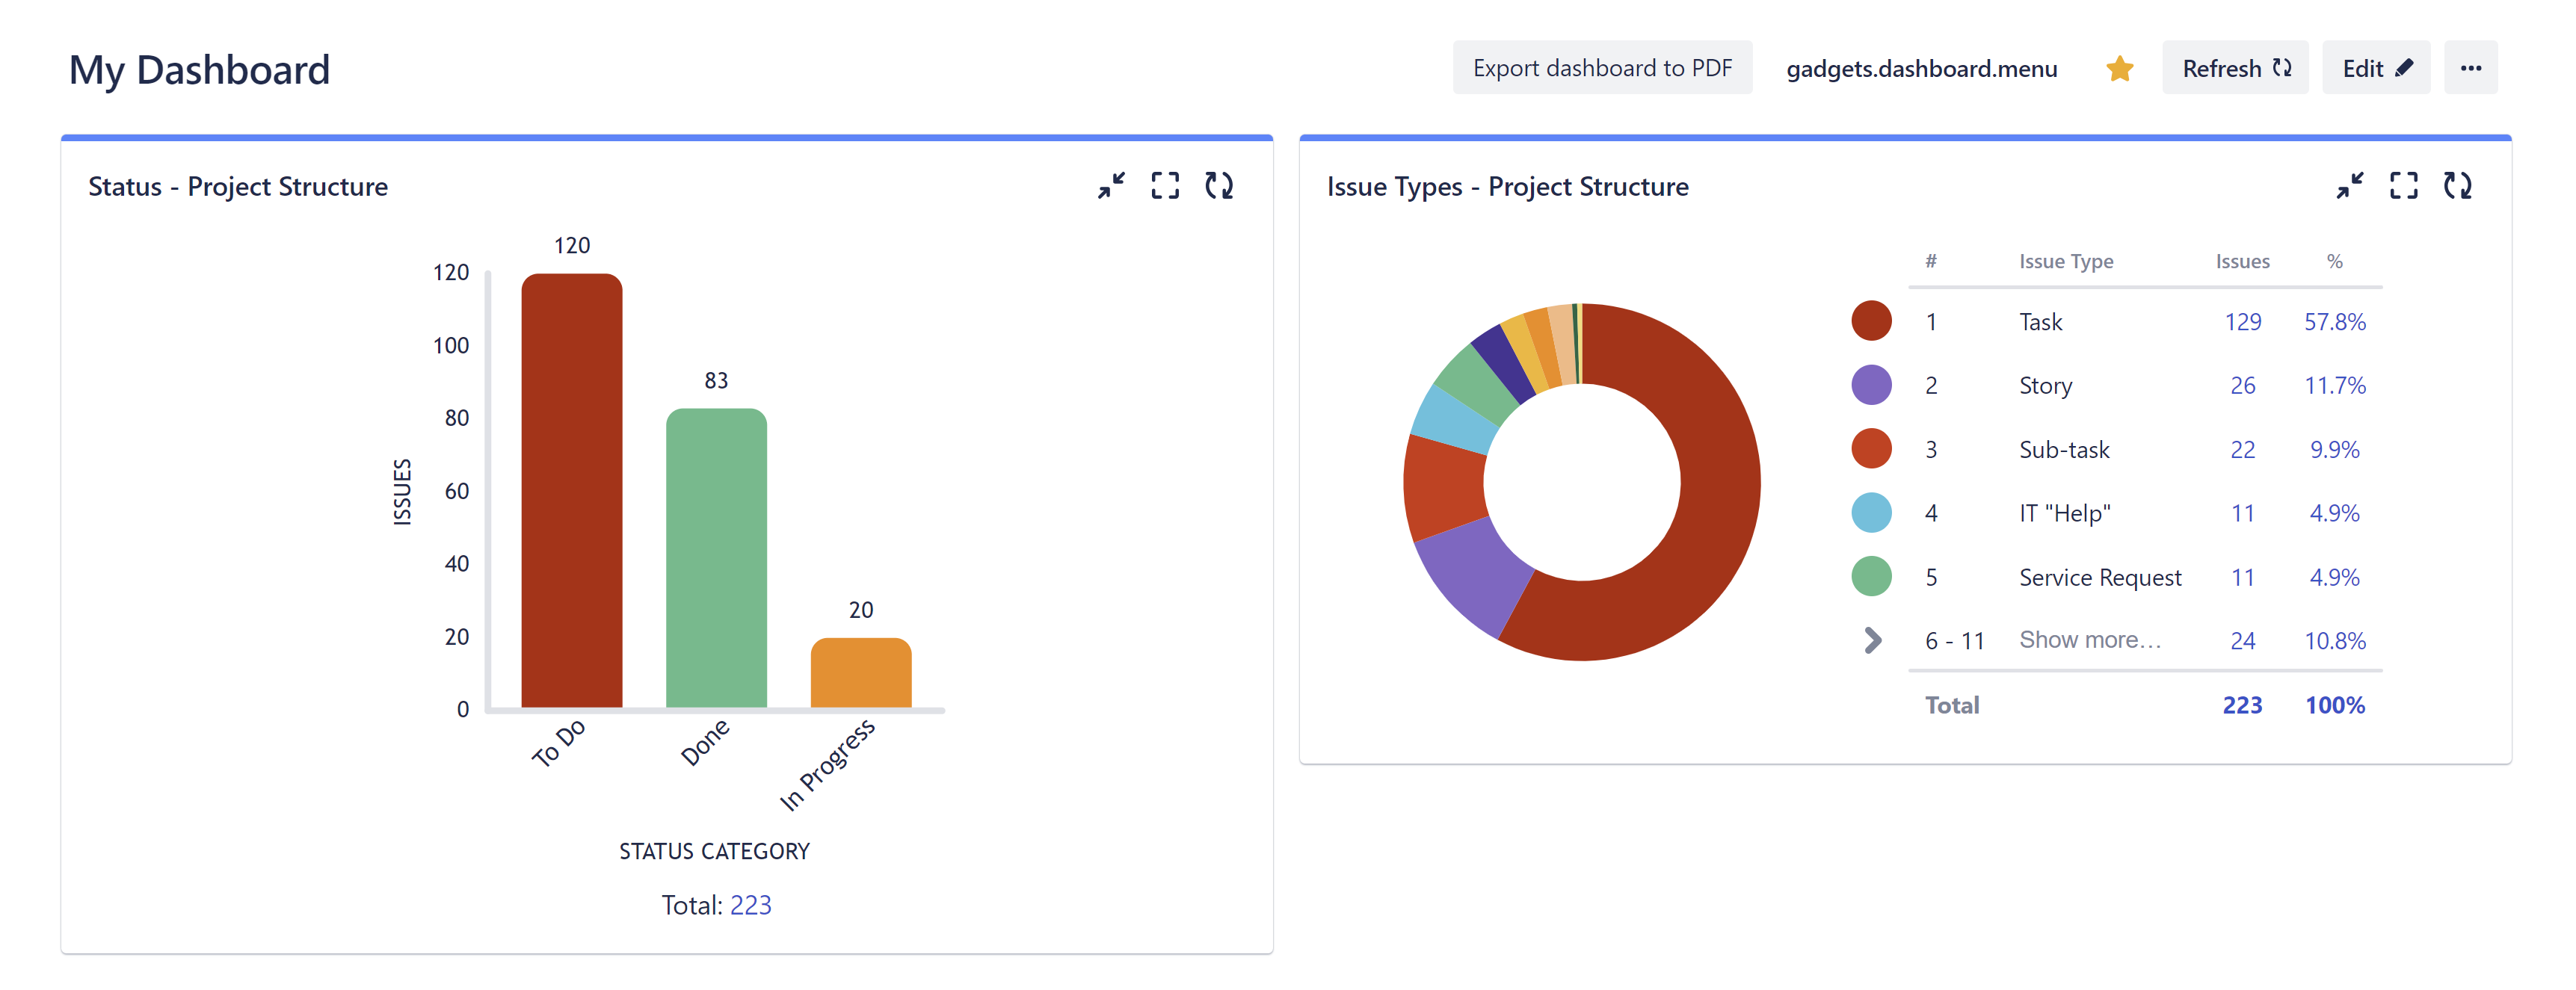View the Issue Types gadget in fullscreen
Viewport: 2576px width, 990px height.
[2404, 185]
